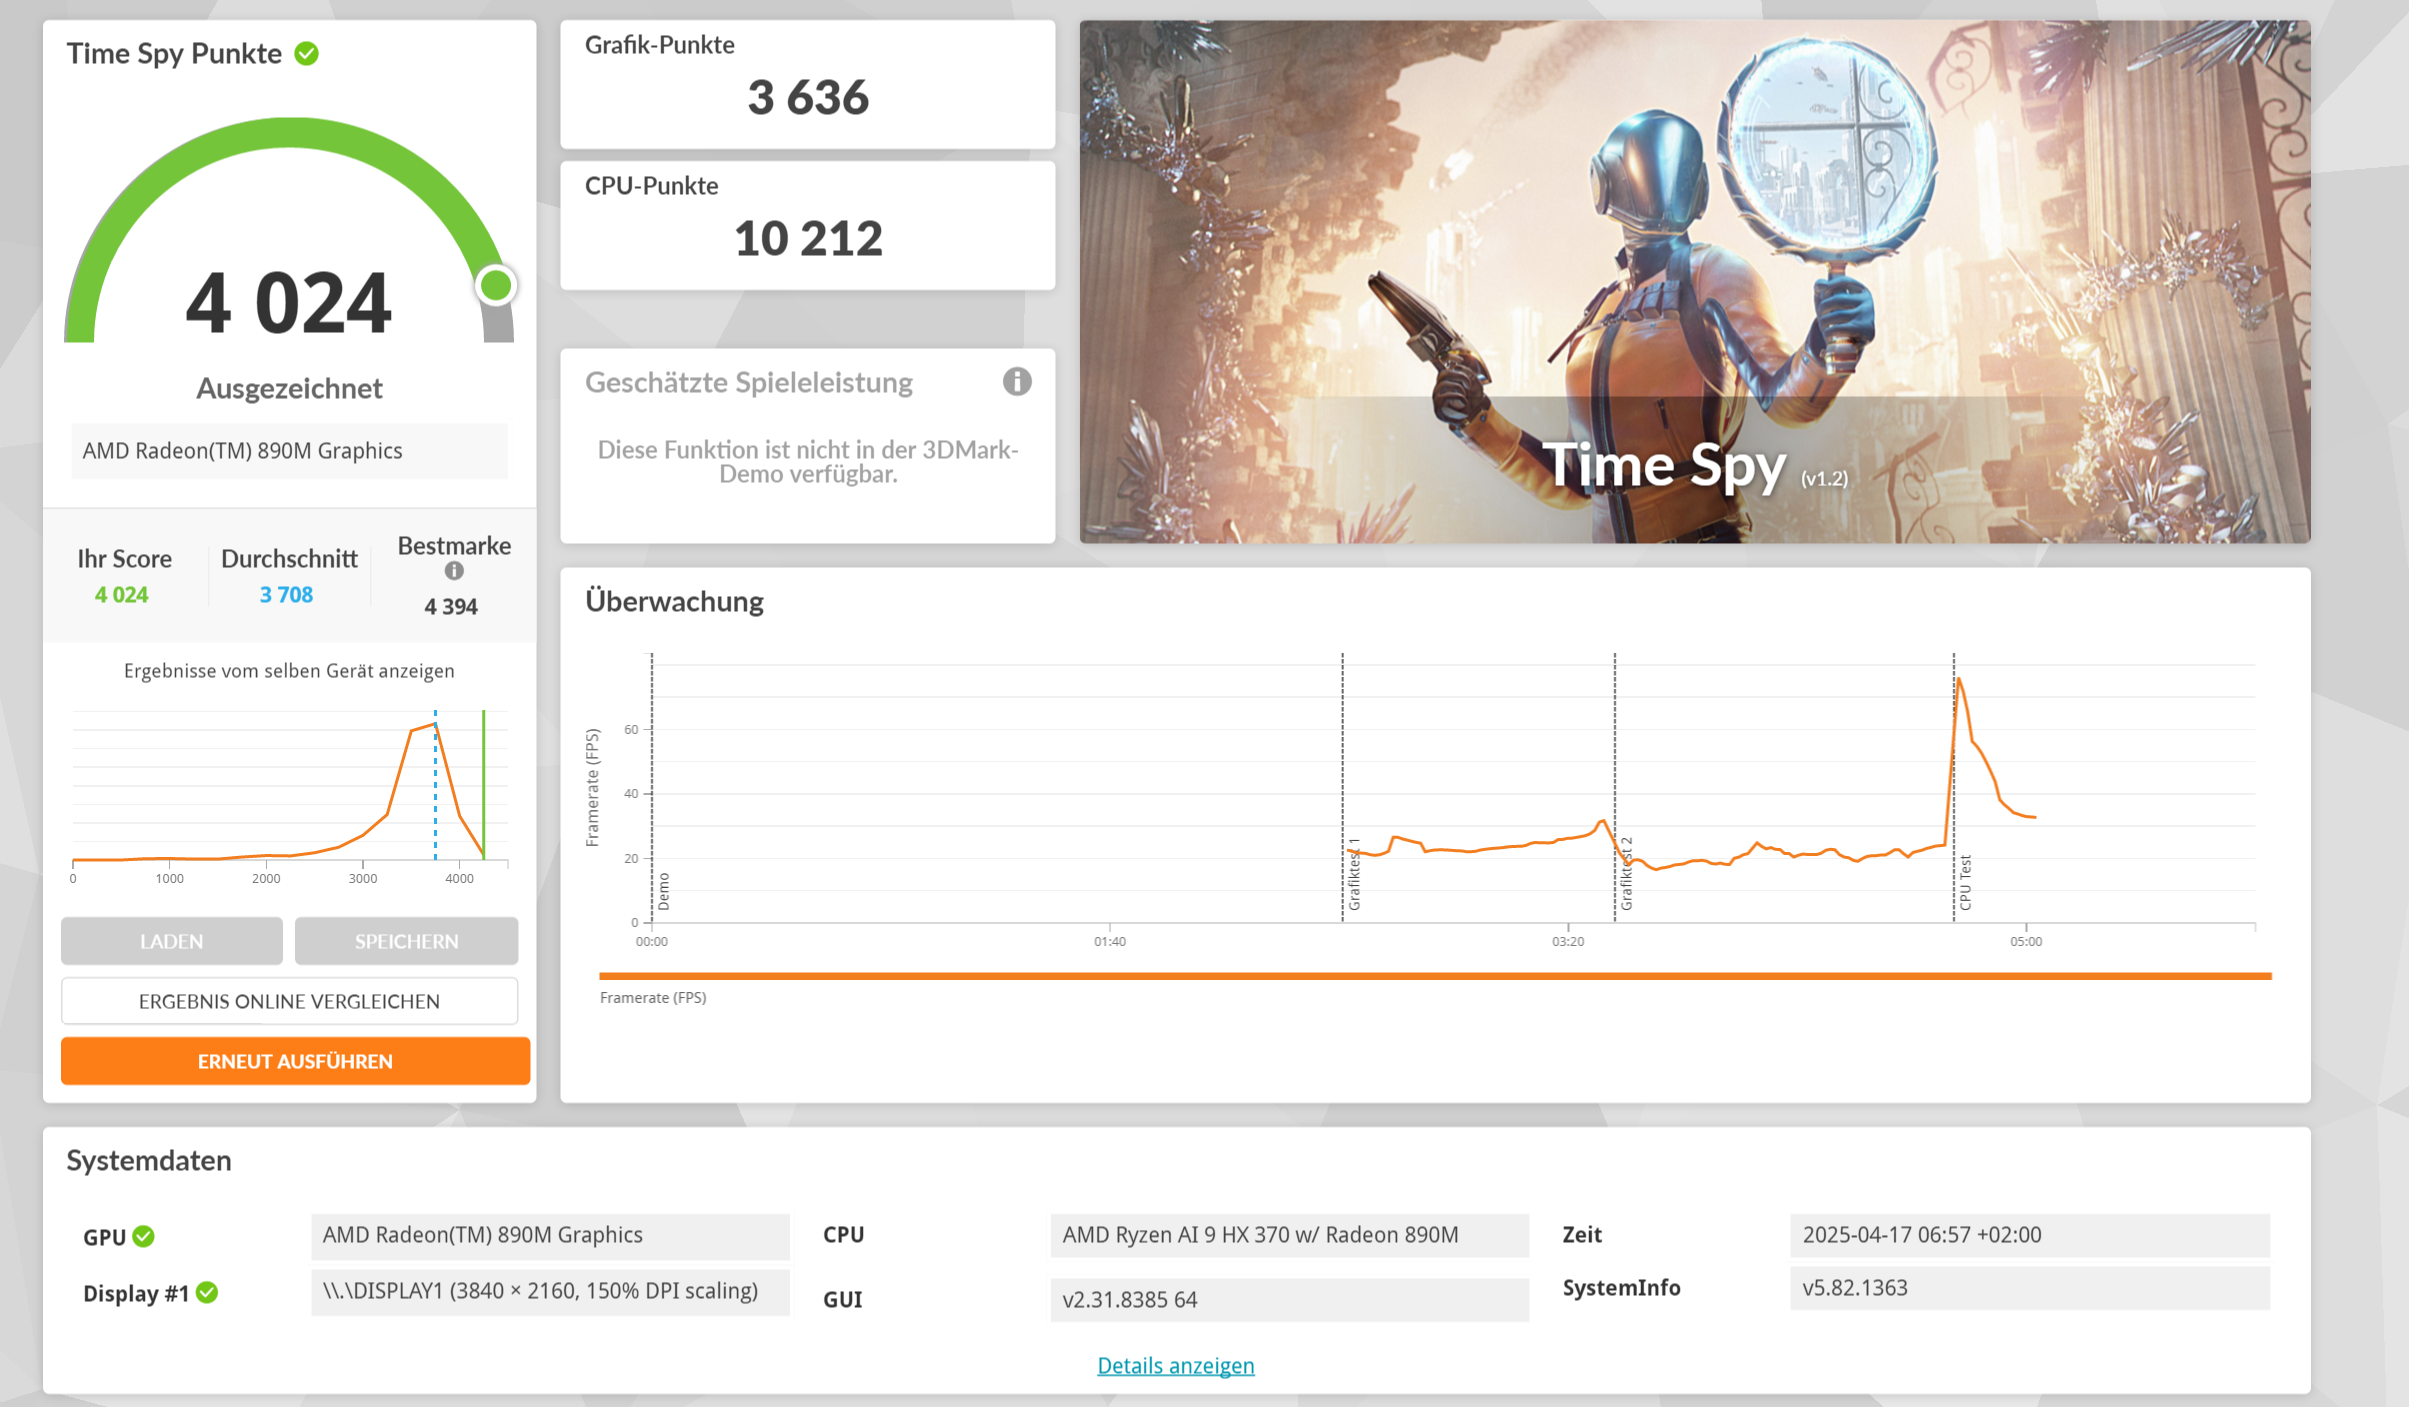Viewport: 2409px width, 1407px height.
Task: Click the green check next to Display #1
Action: click(x=207, y=1292)
